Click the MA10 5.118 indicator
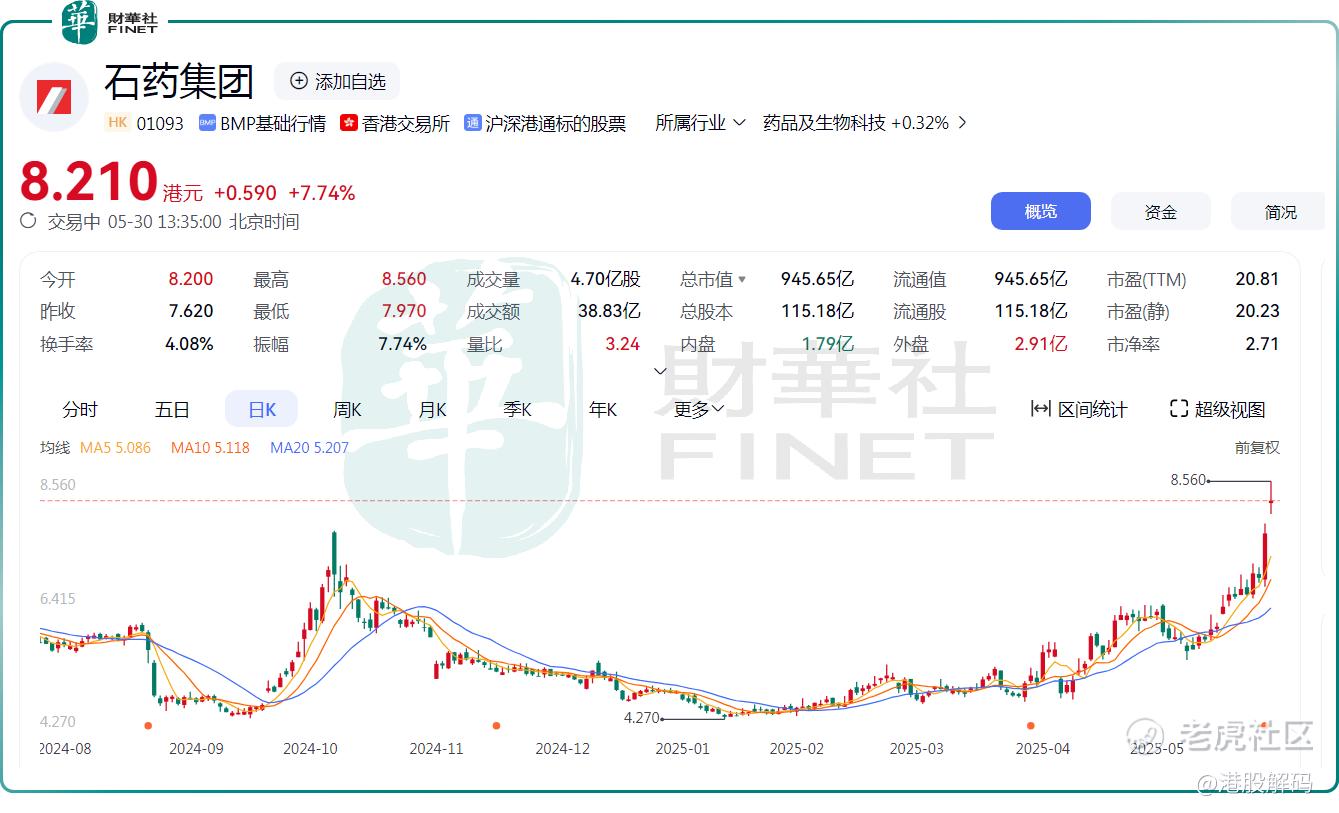Viewport: 1339px width, 813px height. 210,447
